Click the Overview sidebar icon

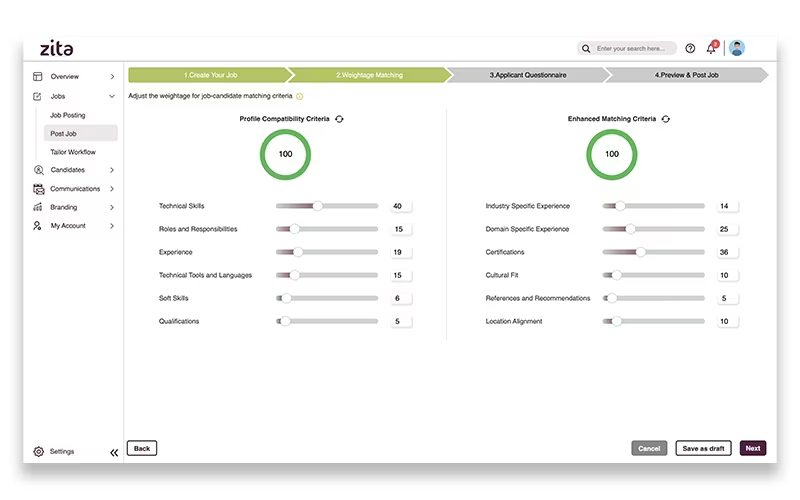(x=38, y=77)
